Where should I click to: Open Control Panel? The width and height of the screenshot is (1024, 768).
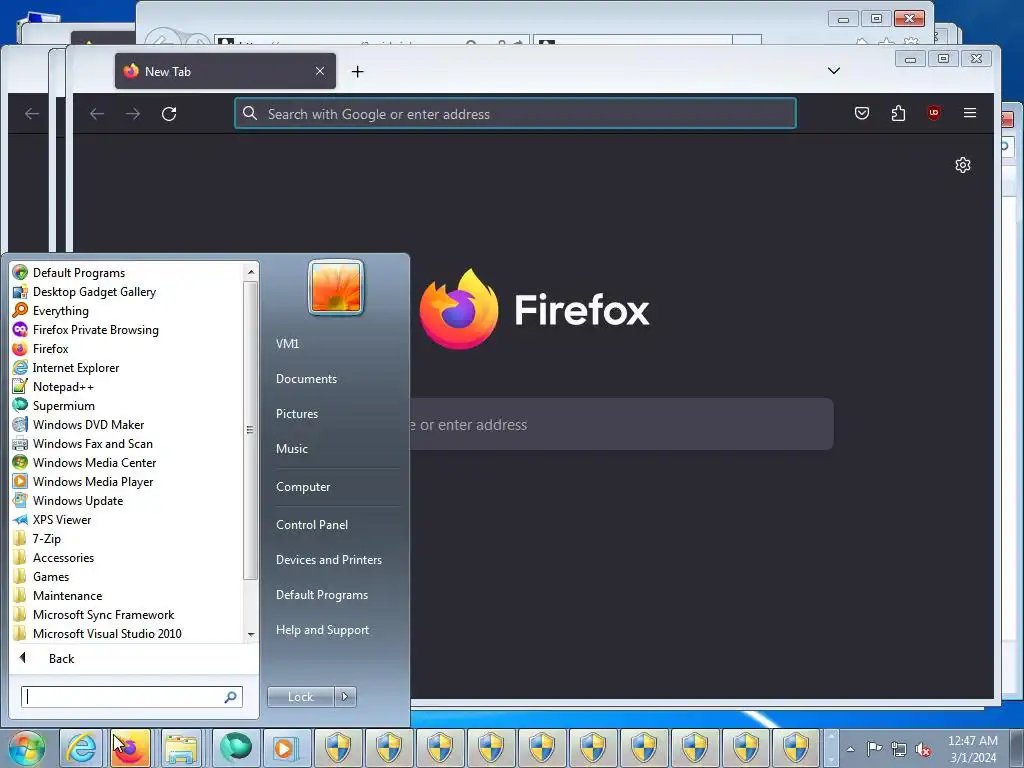pos(312,524)
